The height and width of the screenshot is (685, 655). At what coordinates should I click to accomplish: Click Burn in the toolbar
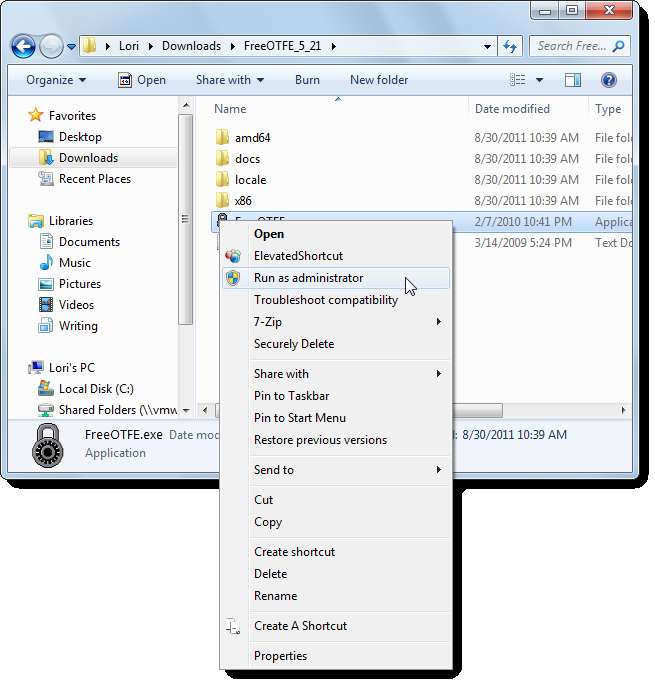[307, 80]
